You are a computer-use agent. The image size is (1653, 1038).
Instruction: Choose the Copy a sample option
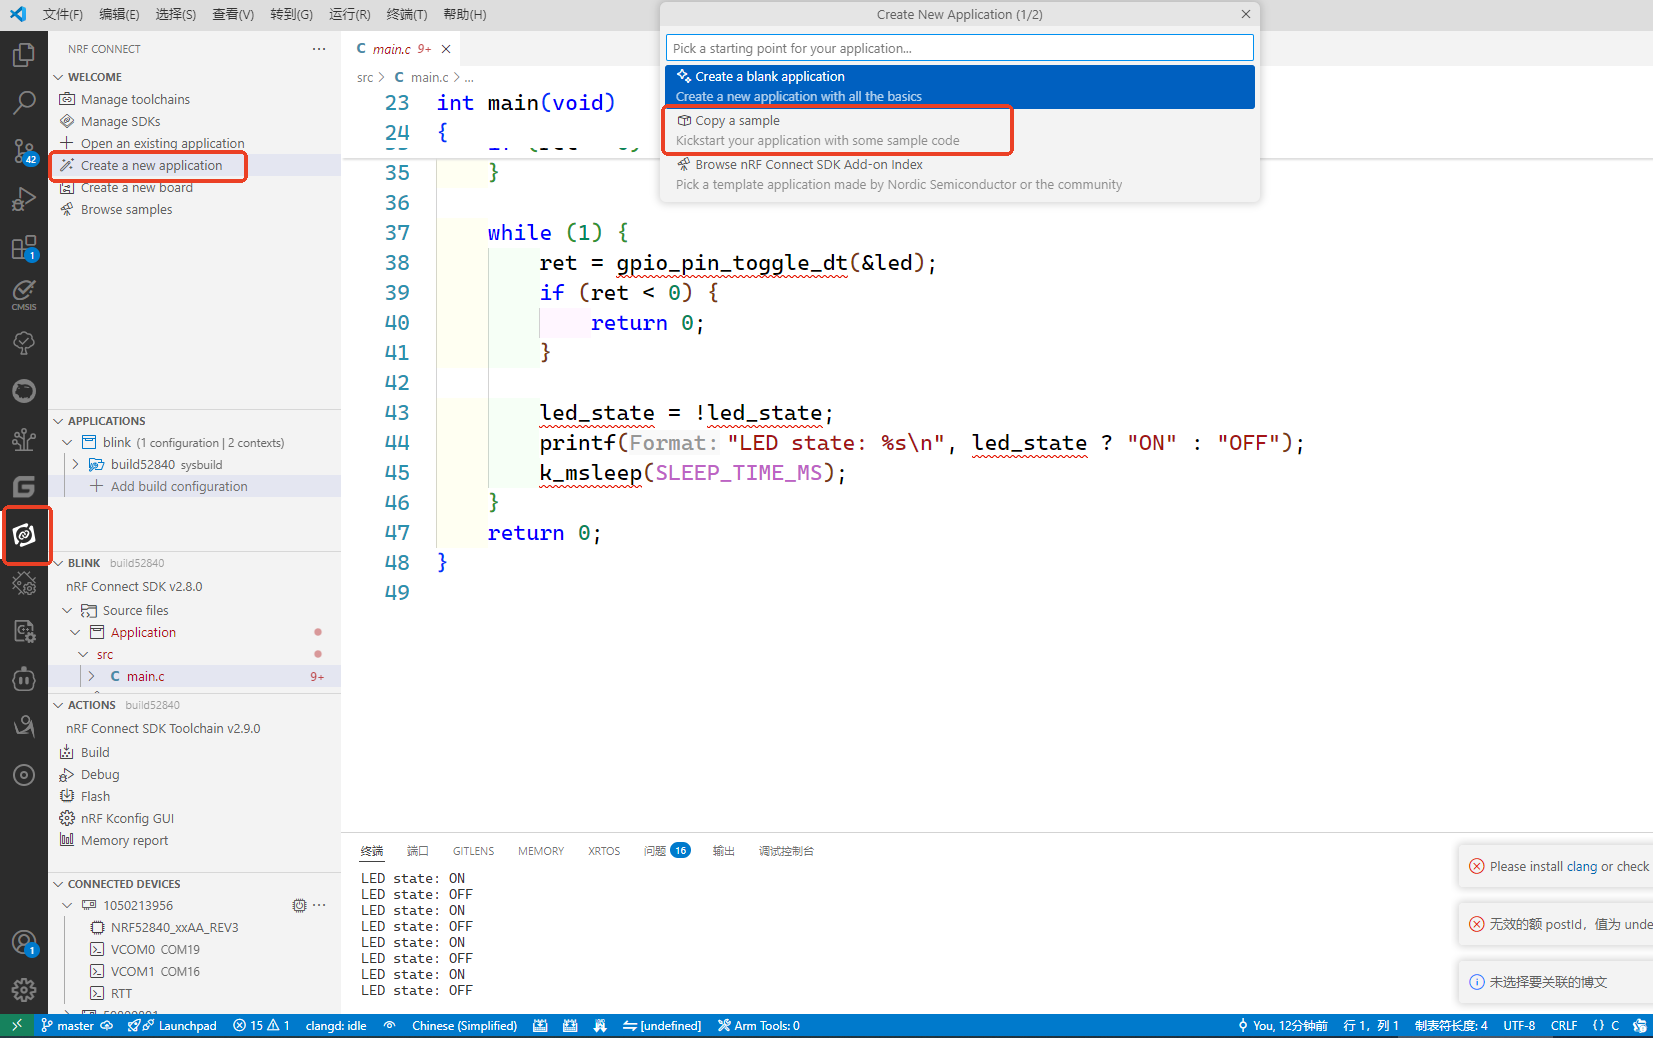coord(960,131)
